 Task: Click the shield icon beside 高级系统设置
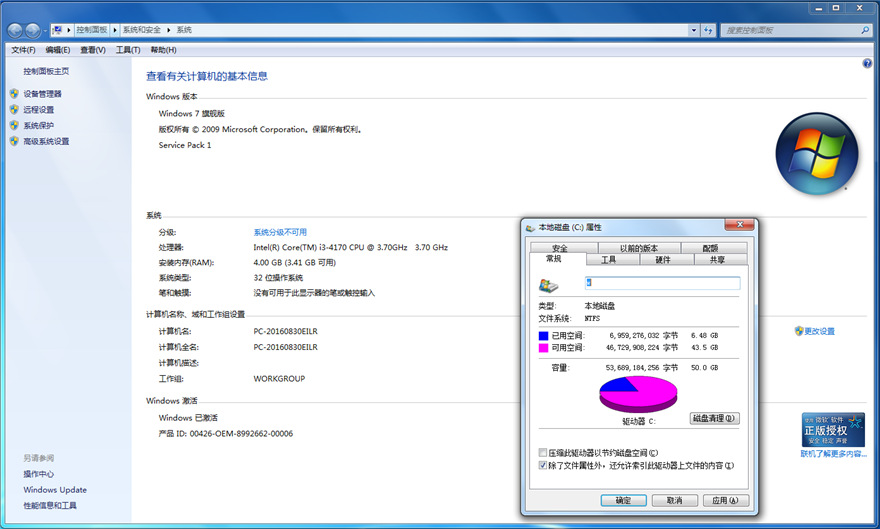[x=14, y=141]
